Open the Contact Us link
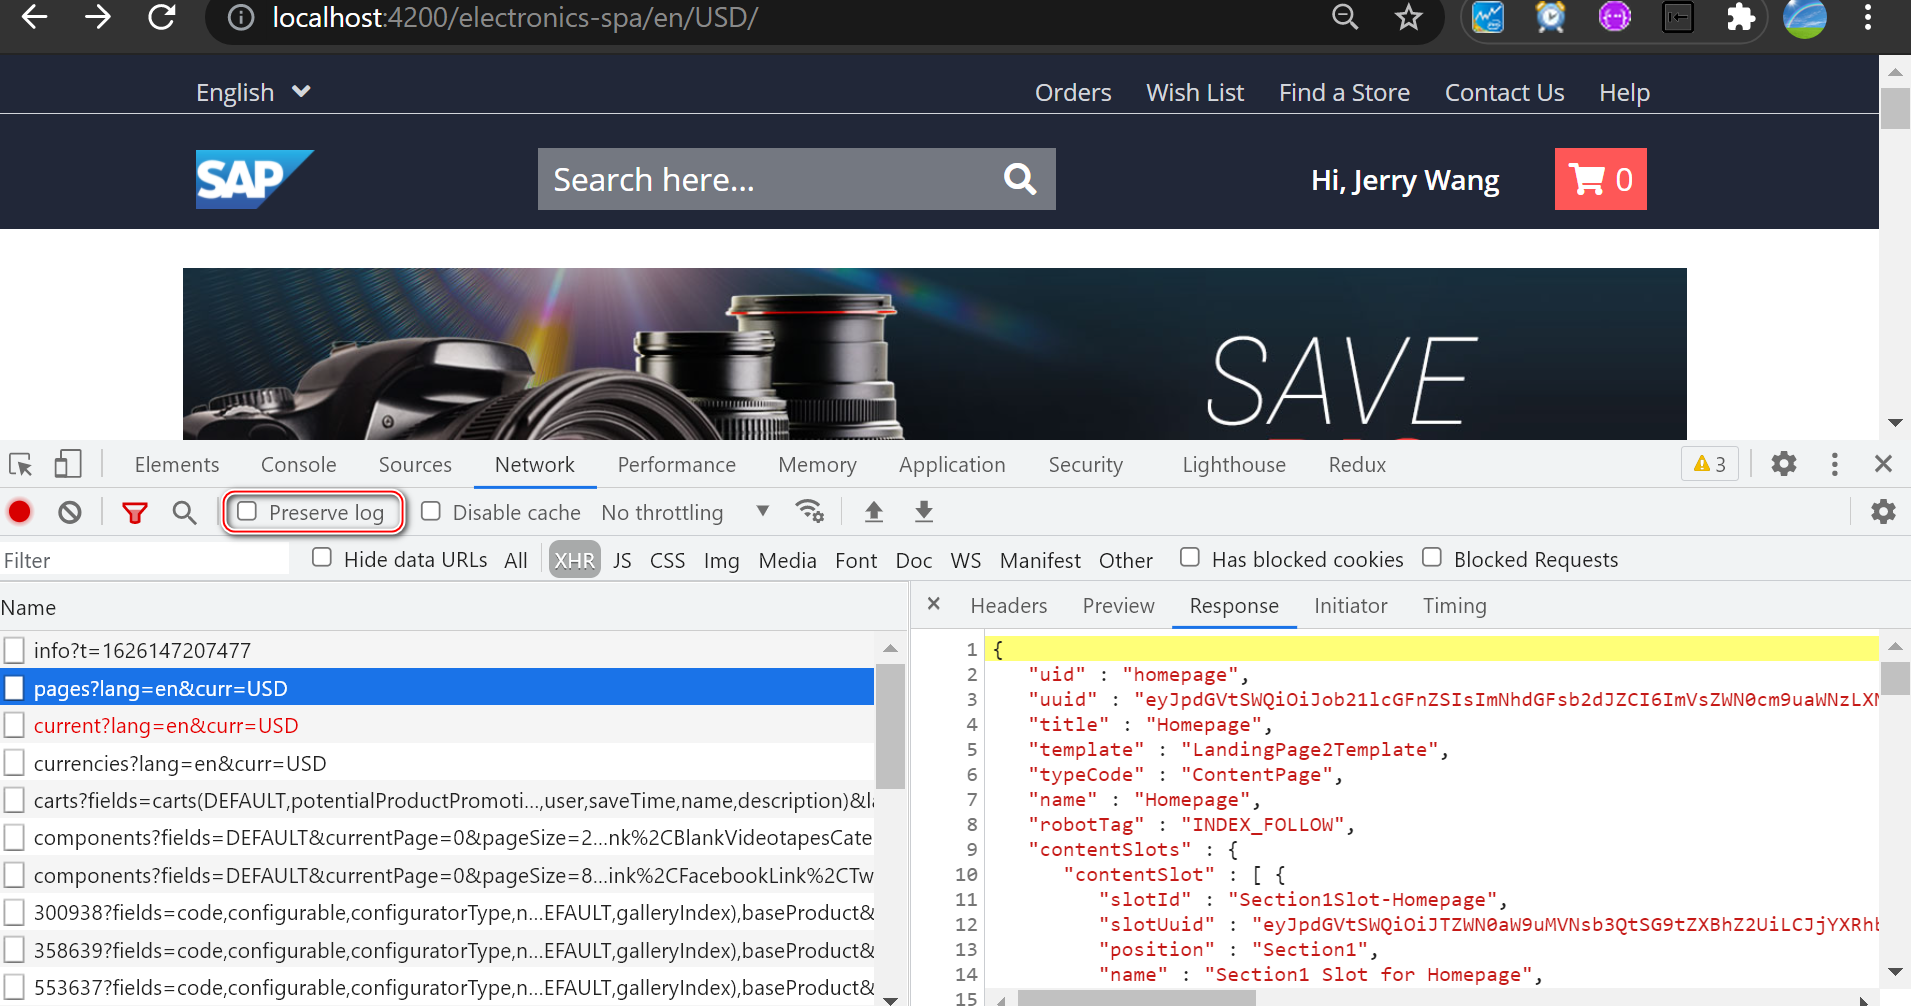The height and width of the screenshot is (1006, 1911). [1504, 92]
